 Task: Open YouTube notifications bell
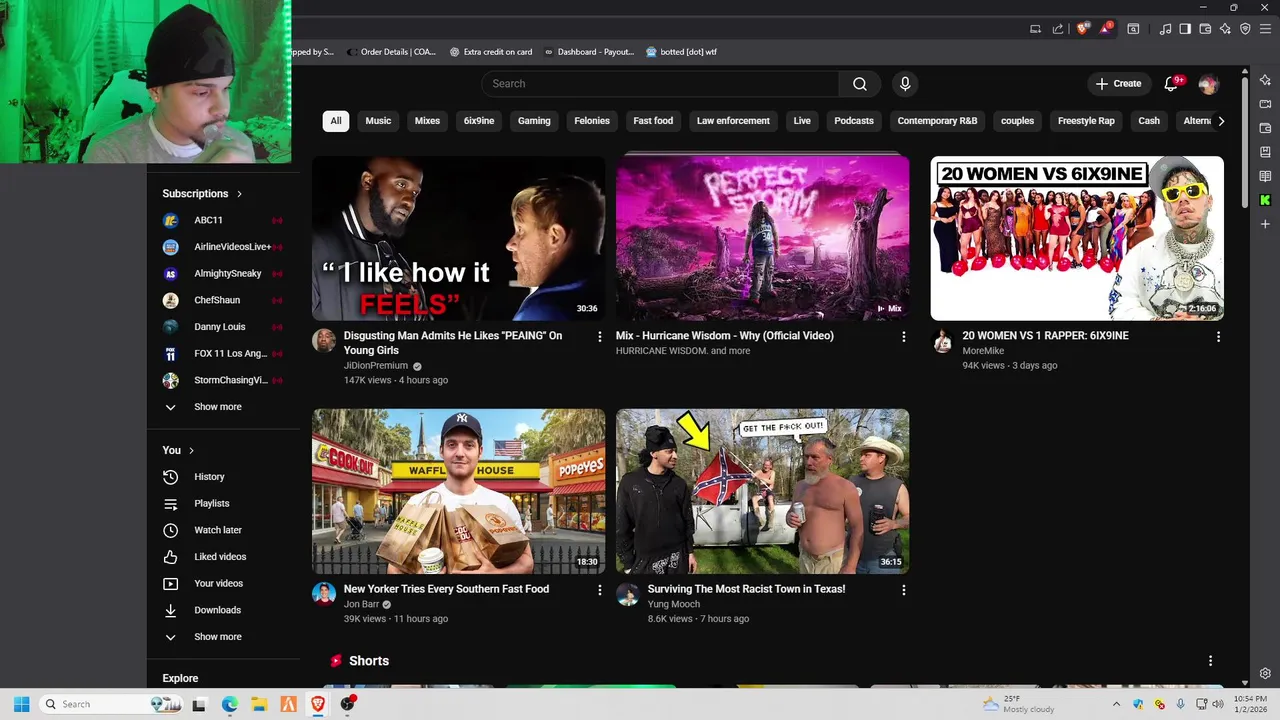(x=1171, y=84)
